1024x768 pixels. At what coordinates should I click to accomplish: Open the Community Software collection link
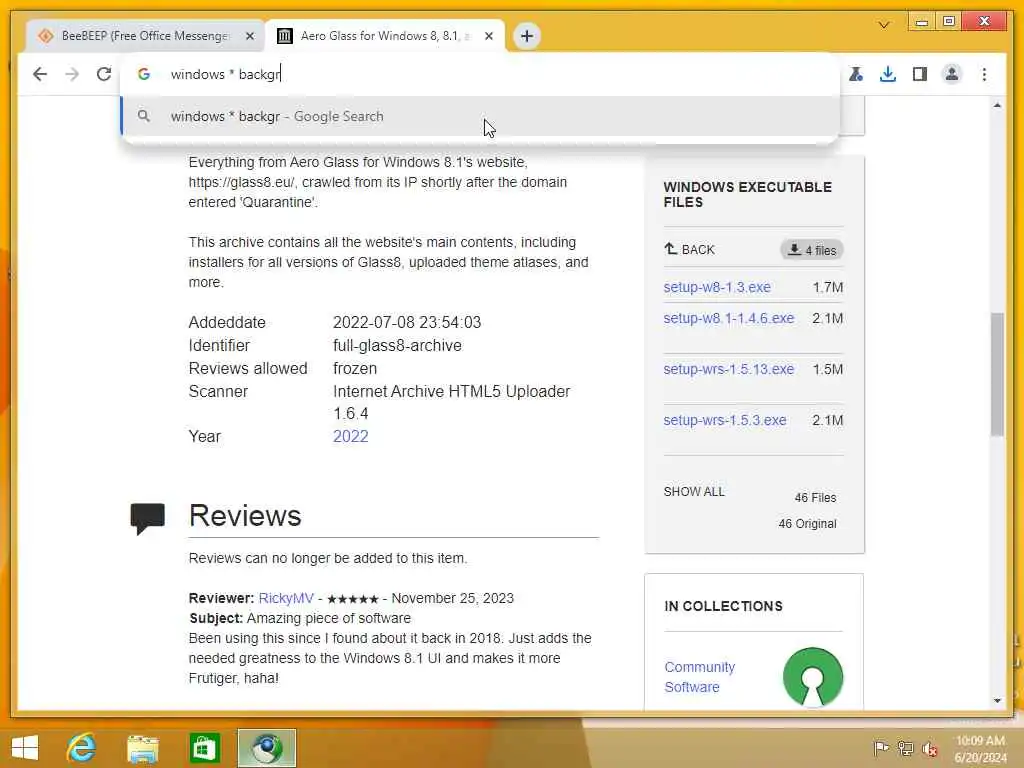(699, 677)
